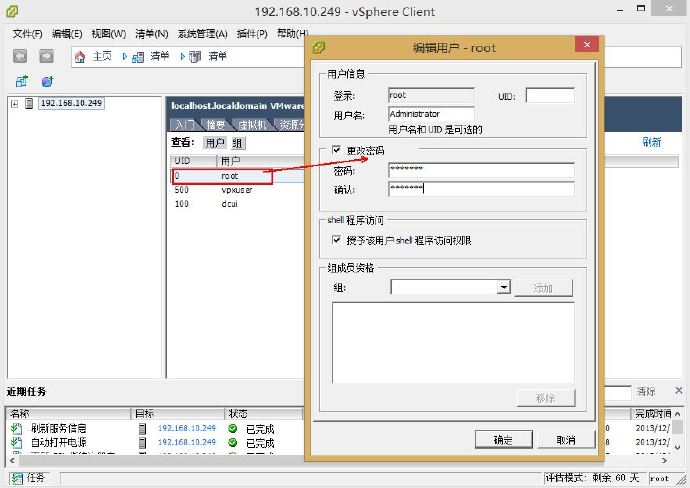Click the 确定 OK button
The width and height of the screenshot is (690, 488).
pos(503,439)
